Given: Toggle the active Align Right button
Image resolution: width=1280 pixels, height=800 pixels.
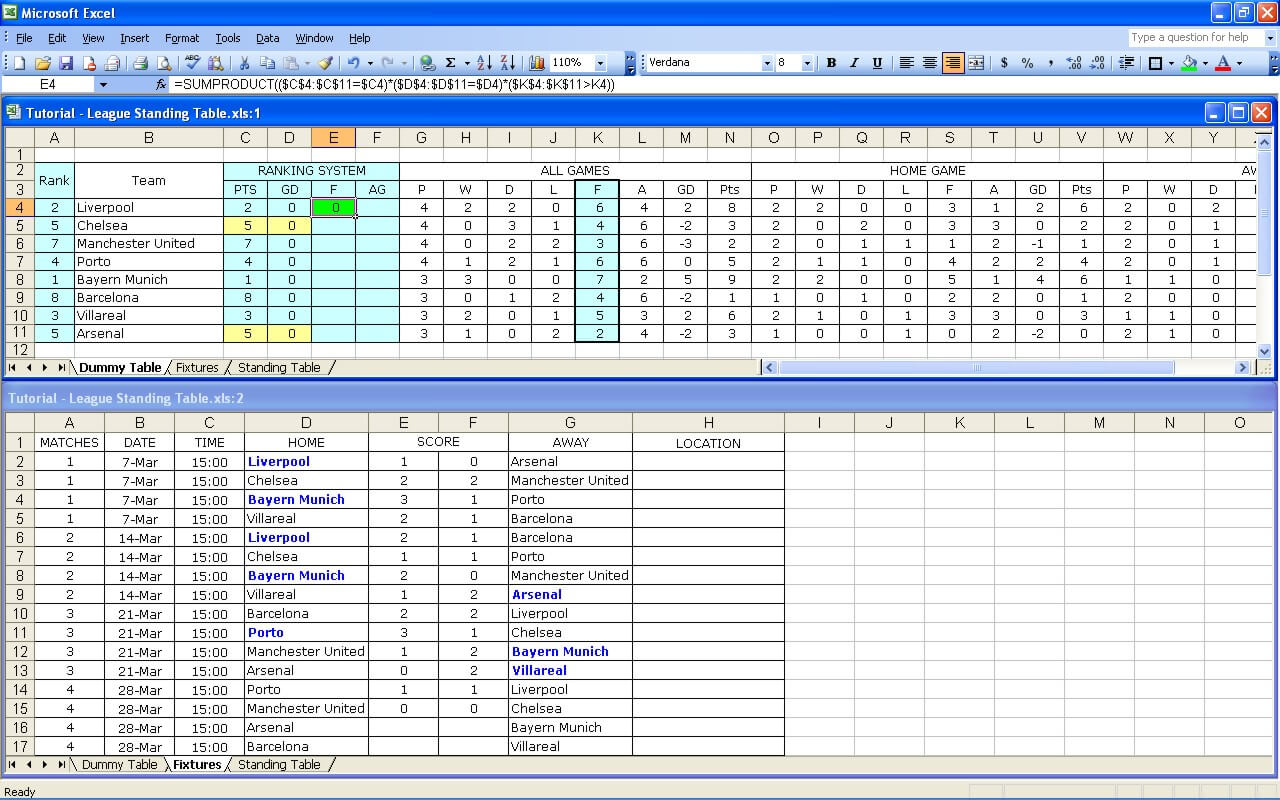Looking at the screenshot, I should click(953, 63).
